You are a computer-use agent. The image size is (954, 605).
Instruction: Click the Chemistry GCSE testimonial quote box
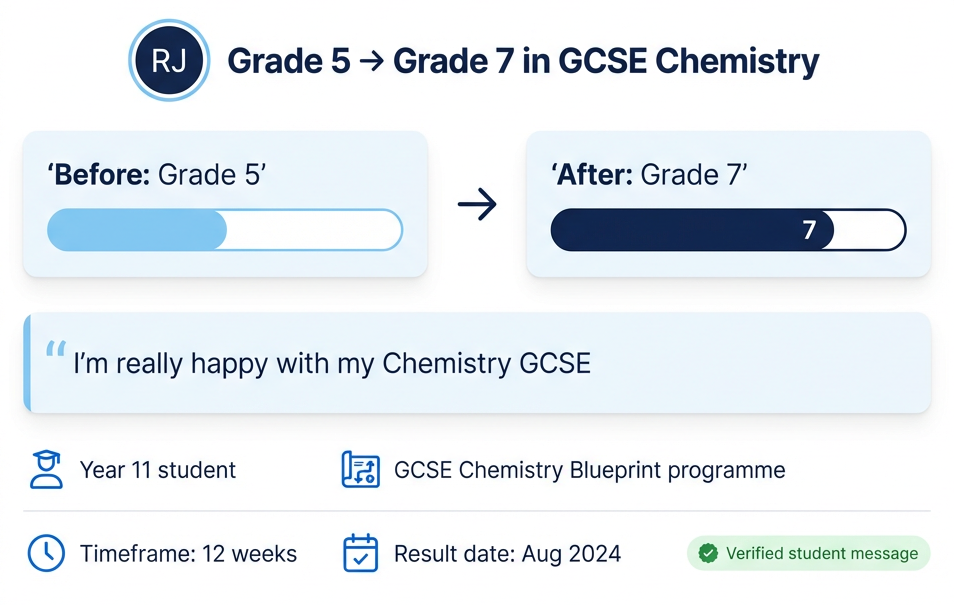[x=477, y=363]
